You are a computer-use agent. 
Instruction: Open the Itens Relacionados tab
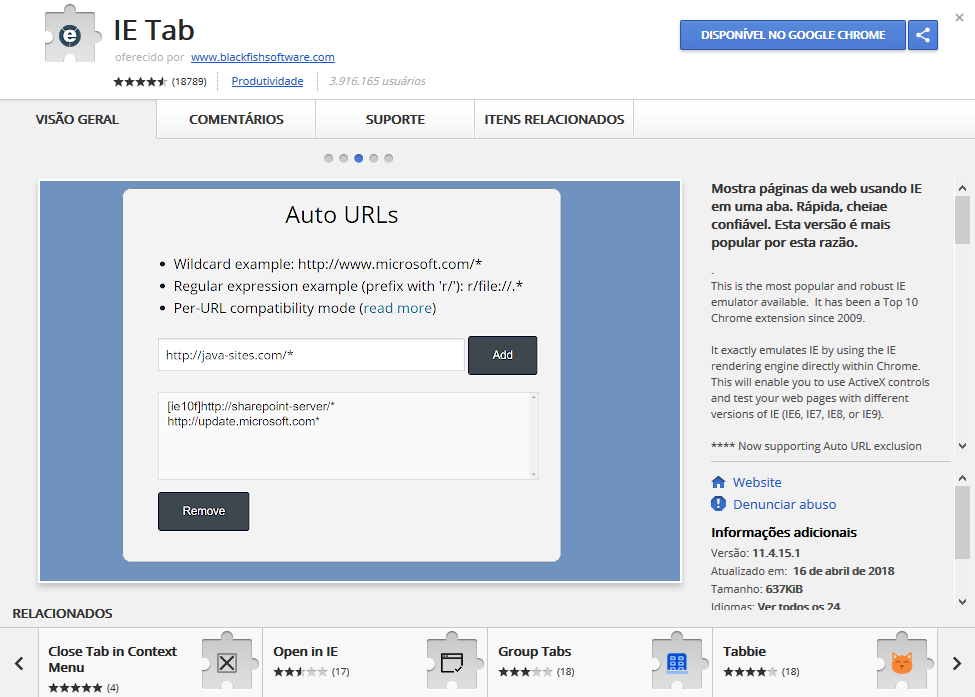pos(554,119)
